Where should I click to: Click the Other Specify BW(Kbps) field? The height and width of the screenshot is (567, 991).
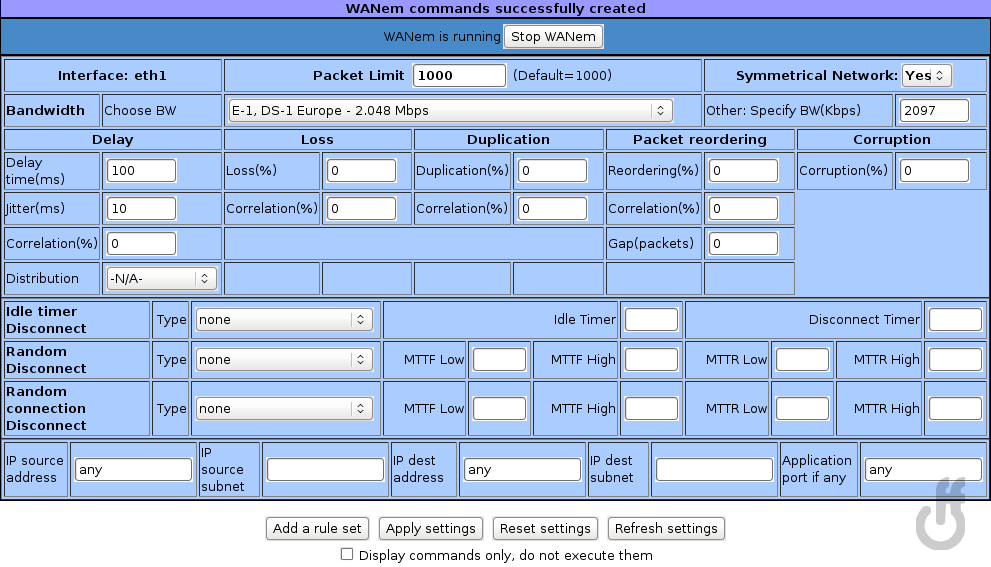[x=934, y=111]
